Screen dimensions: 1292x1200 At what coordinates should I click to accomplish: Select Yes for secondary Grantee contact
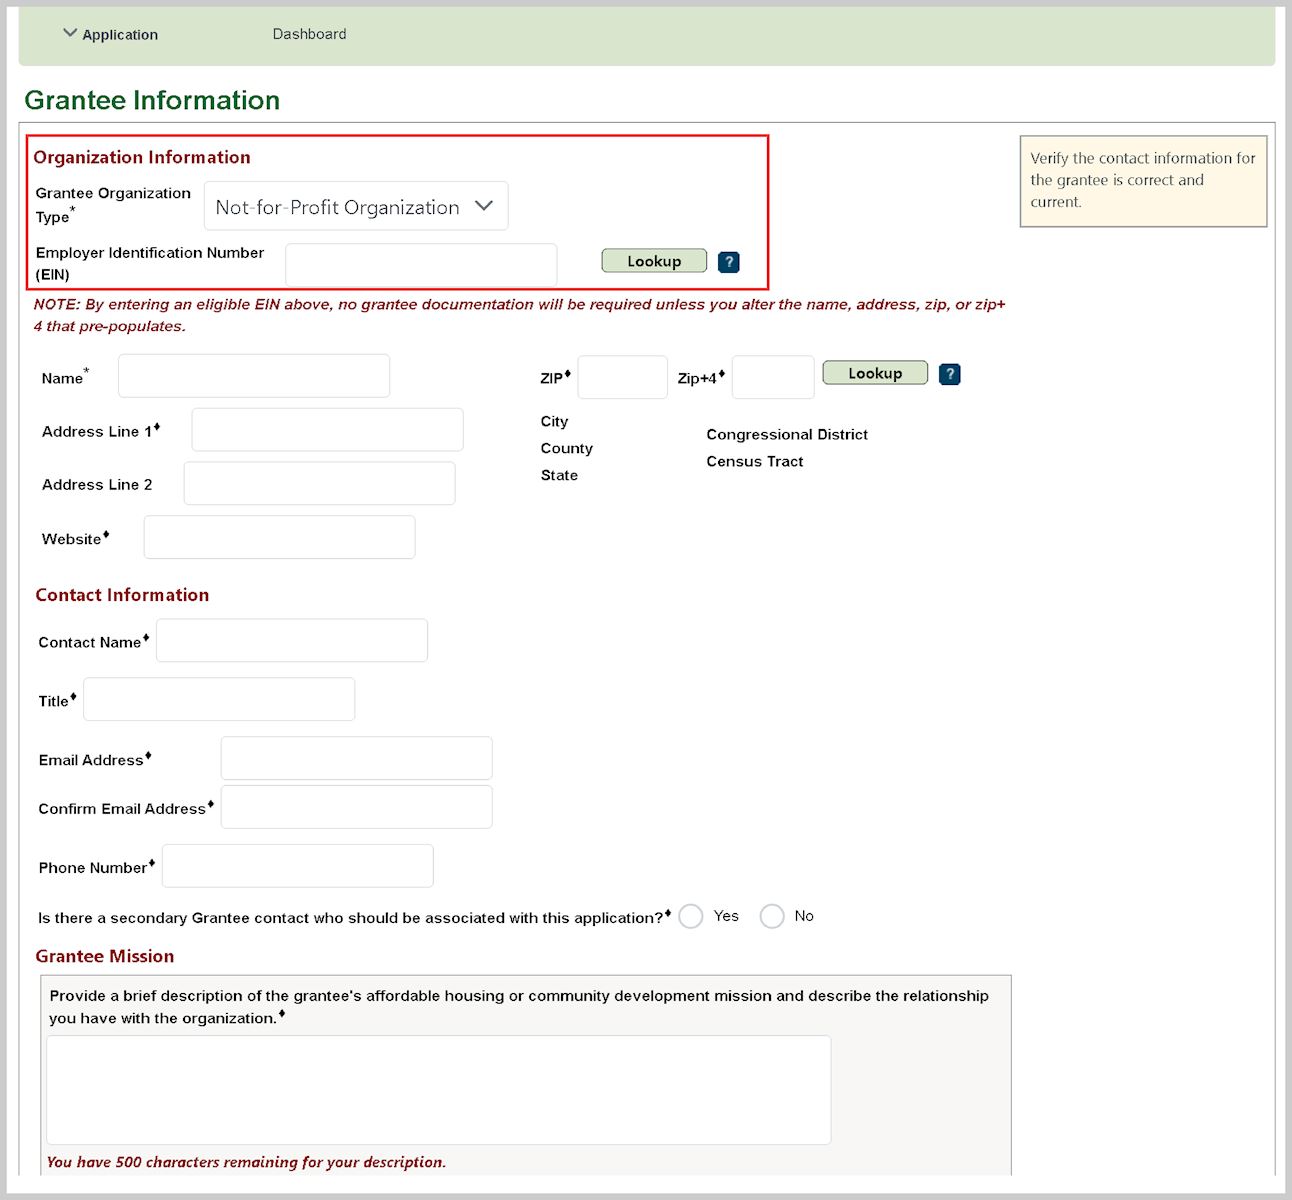click(691, 916)
